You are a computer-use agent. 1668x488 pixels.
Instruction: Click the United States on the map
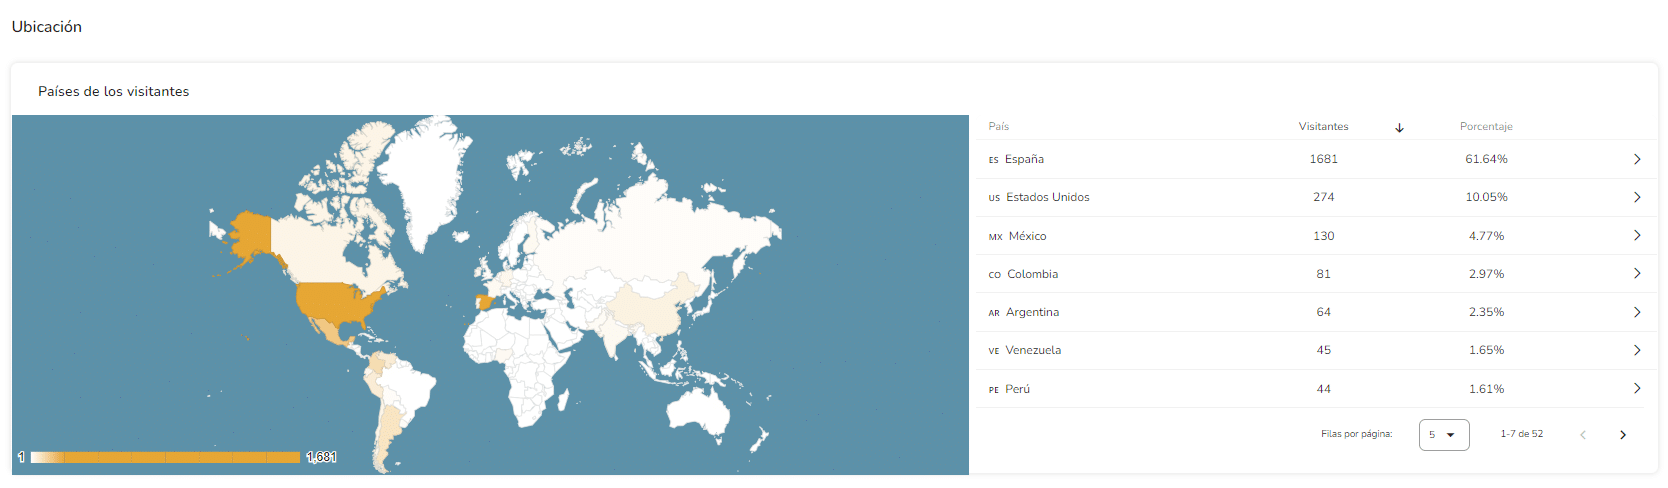point(335,302)
